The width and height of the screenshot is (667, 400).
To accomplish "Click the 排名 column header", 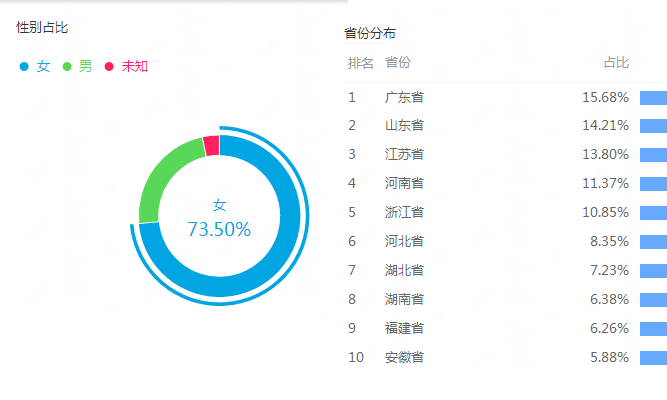I will [x=361, y=63].
